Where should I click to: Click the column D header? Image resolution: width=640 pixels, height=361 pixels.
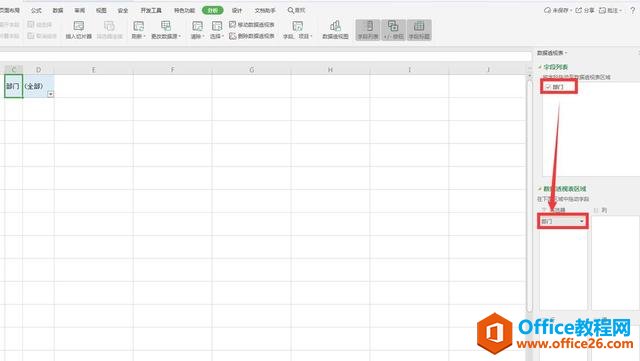[38, 70]
